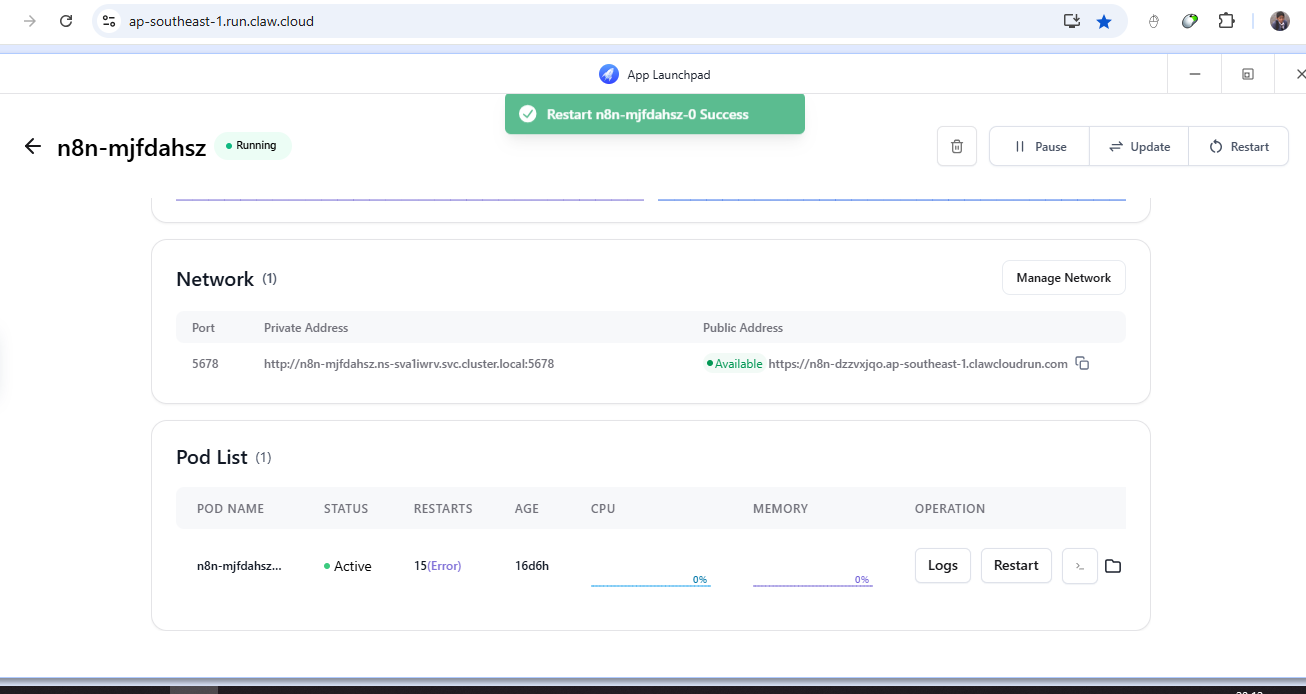Screen dimensions: 1306x694
Task: Select the Running status badge
Action: point(252,146)
